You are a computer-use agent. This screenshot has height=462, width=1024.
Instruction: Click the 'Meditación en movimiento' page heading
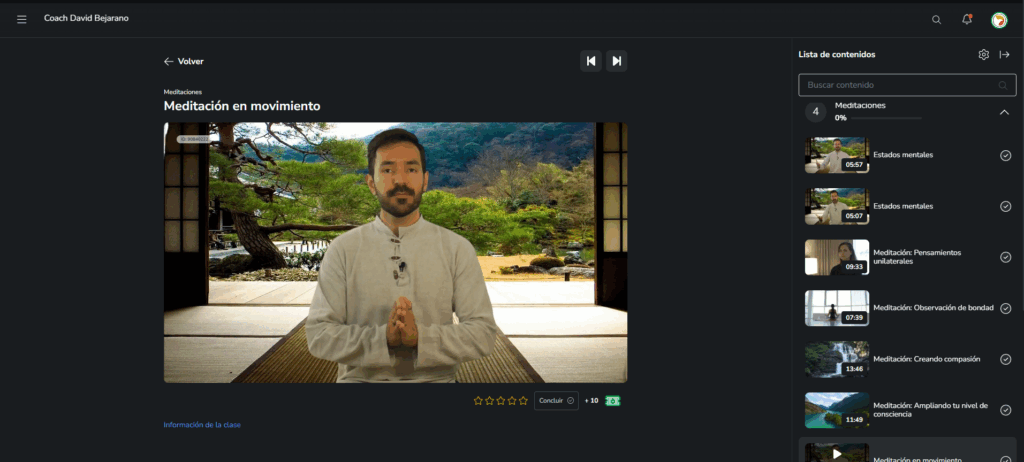pos(242,106)
